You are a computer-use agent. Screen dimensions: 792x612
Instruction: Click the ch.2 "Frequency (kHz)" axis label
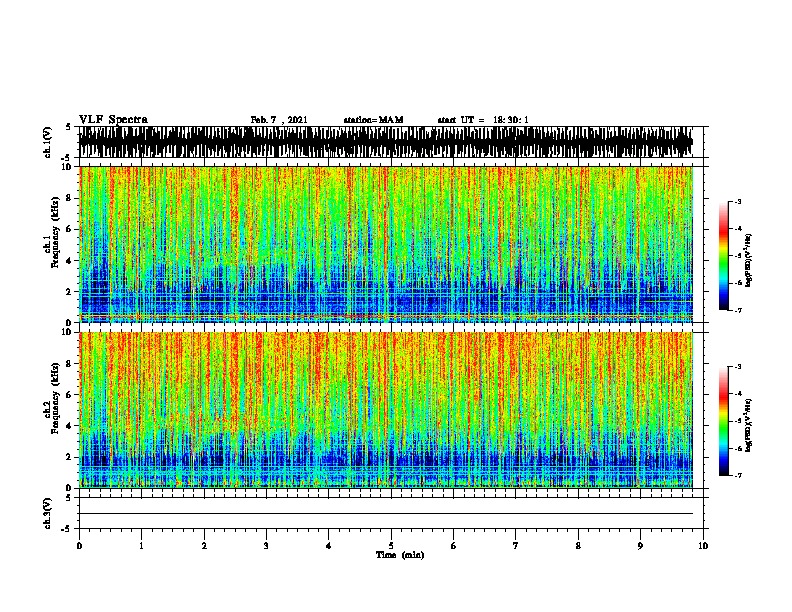55,398
